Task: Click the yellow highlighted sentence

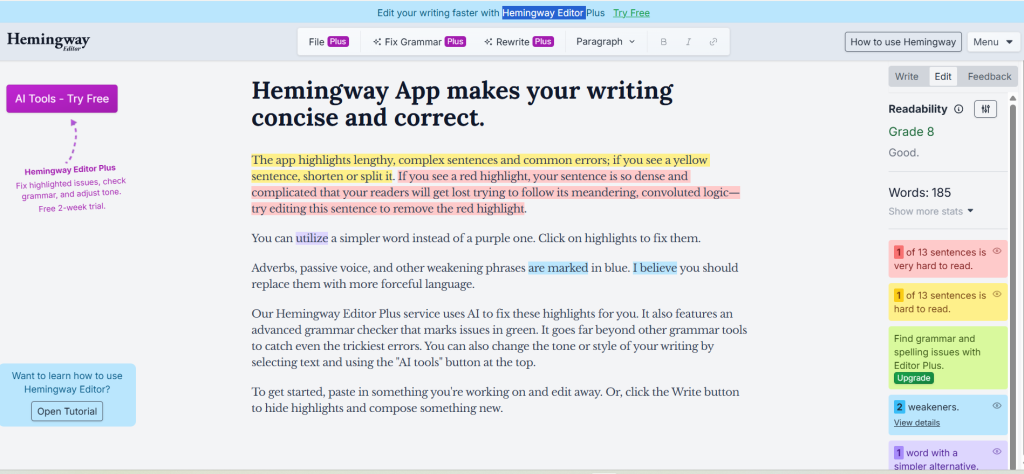Action: (x=480, y=168)
